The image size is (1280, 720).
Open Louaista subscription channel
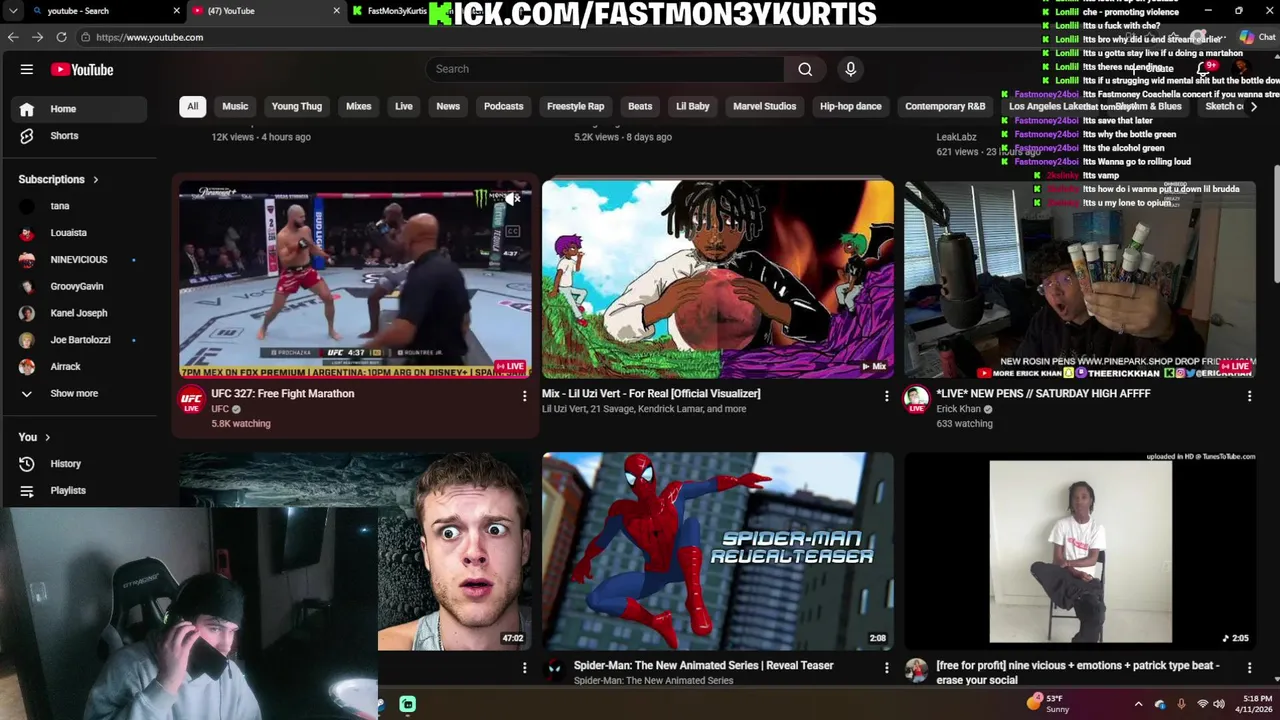tap(78, 233)
